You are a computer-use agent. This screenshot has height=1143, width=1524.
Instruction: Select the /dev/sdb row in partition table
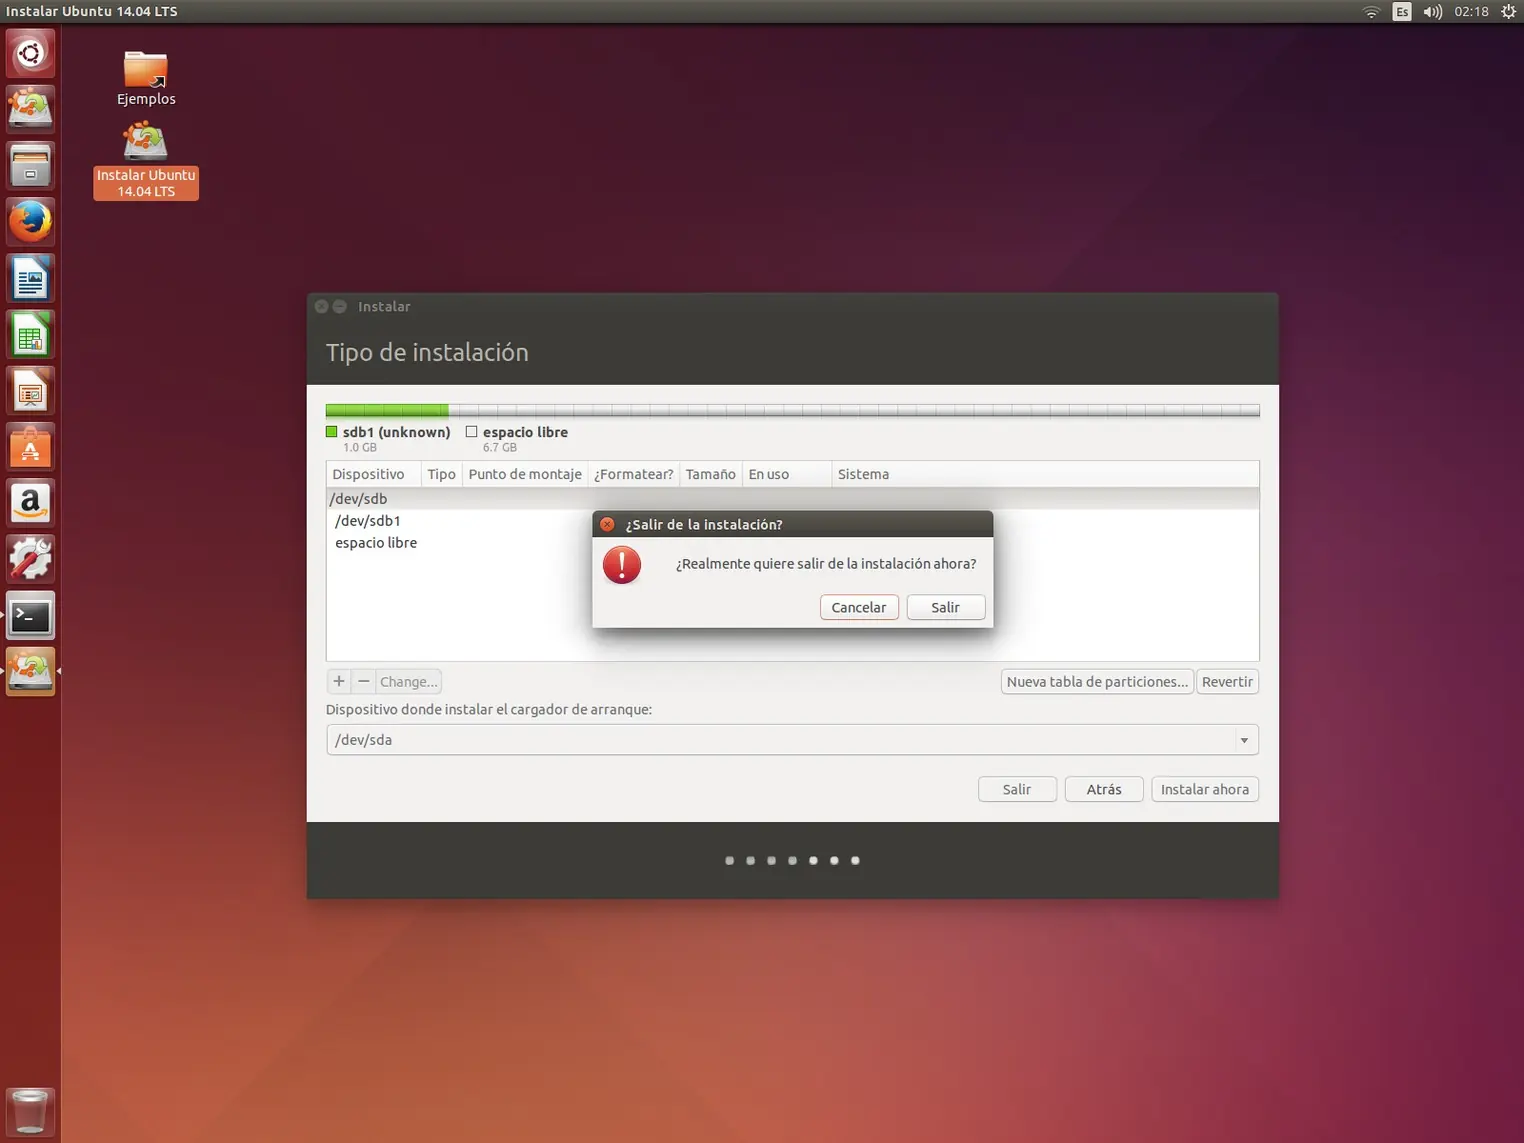[792, 499]
